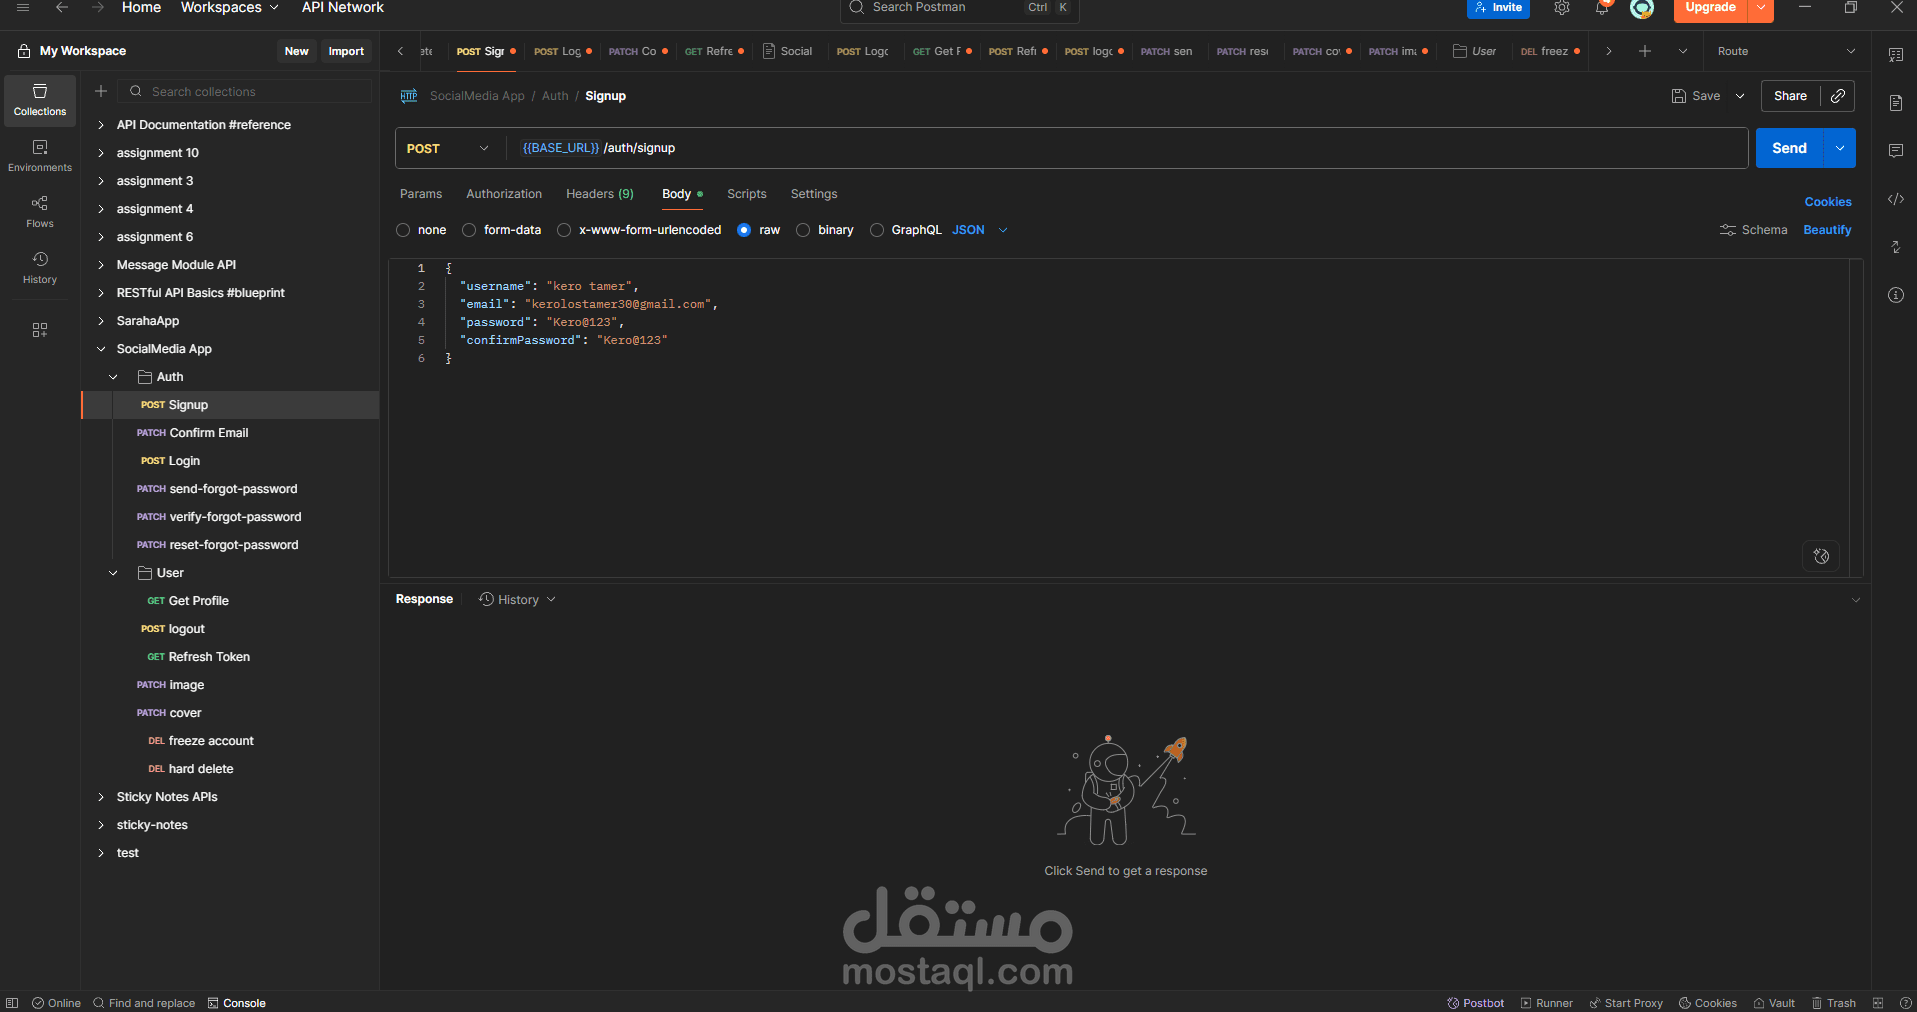The height and width of the screenshot is (1012, 1917).
Task: Click the hamburger menu icon
Action: click(23, 7)
